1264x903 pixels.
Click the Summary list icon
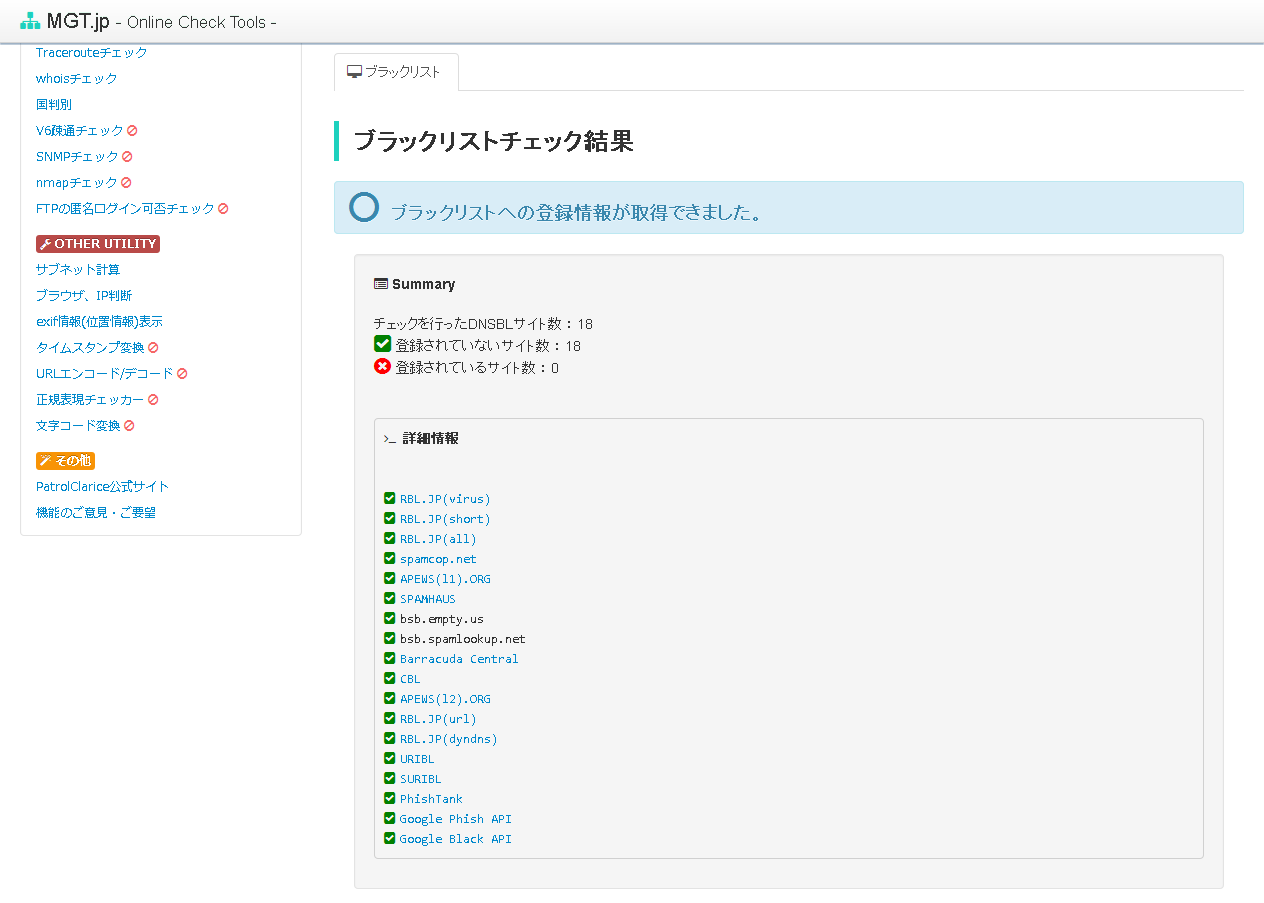[x=380, y=284]
